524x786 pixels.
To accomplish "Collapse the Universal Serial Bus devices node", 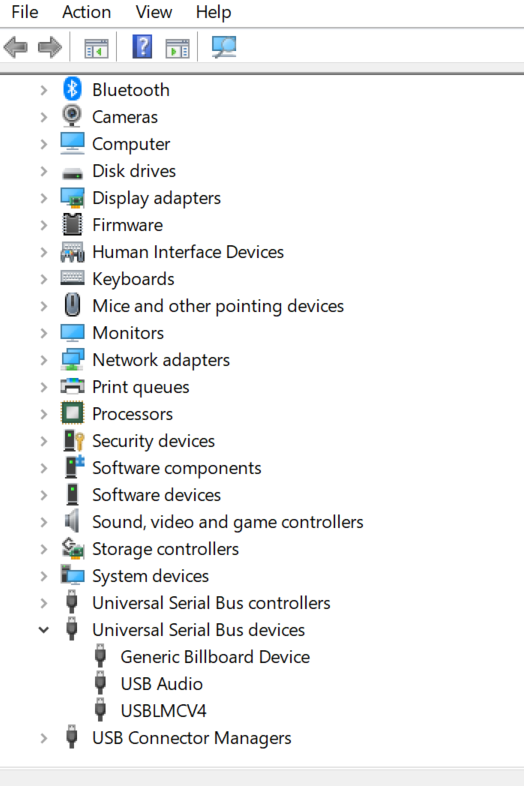I will tap(44, 630).
